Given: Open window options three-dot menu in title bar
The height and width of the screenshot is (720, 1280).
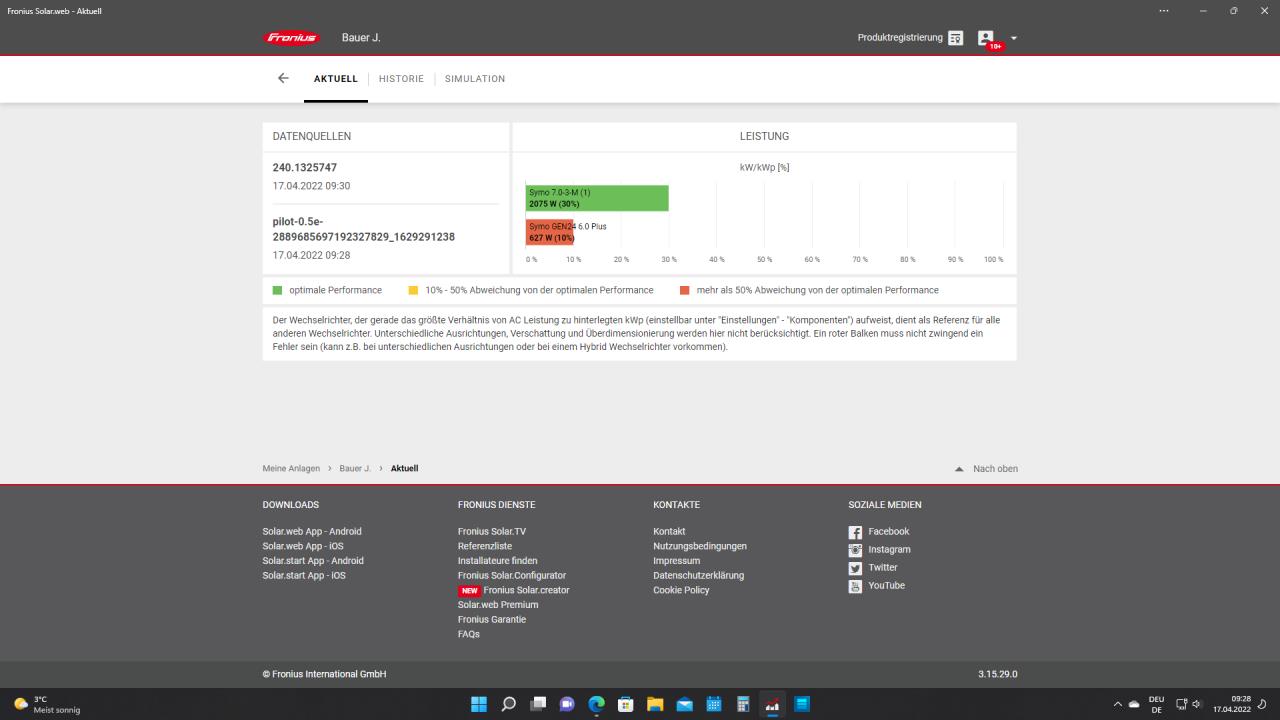Looking at the screenshot, I should click(x=1163, y=10).
